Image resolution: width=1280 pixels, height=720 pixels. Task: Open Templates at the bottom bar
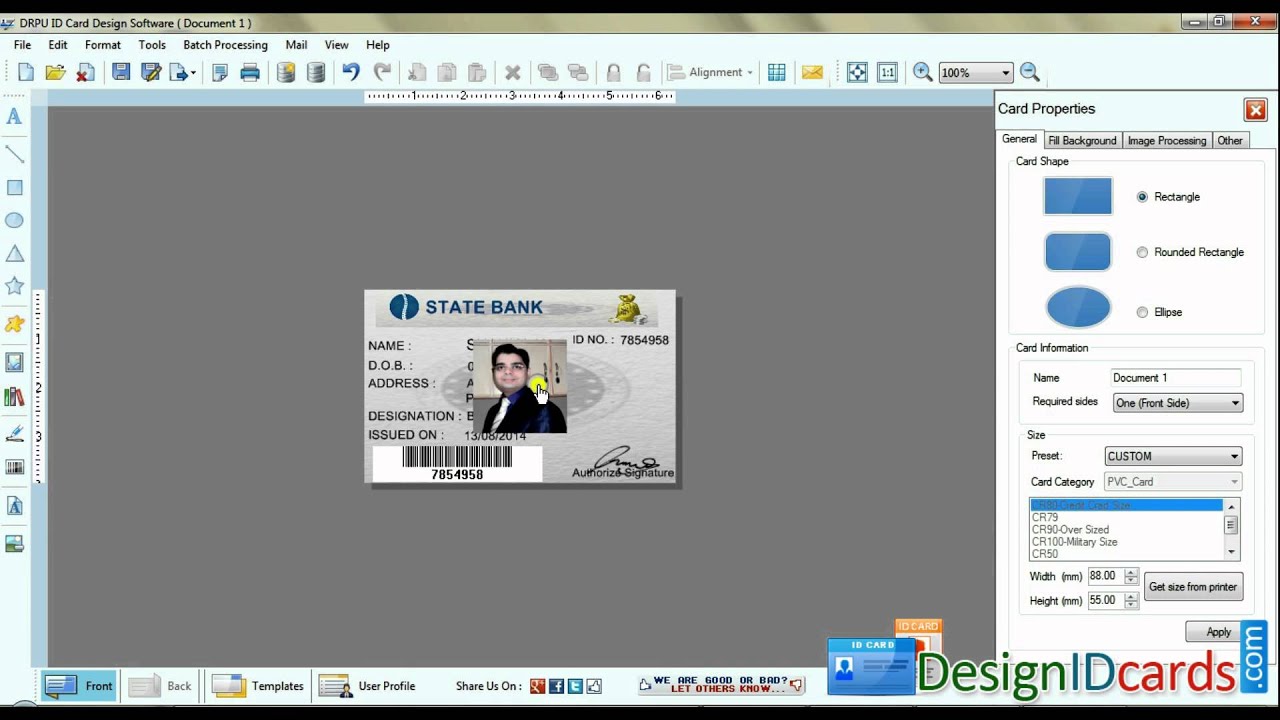[258, 686]
